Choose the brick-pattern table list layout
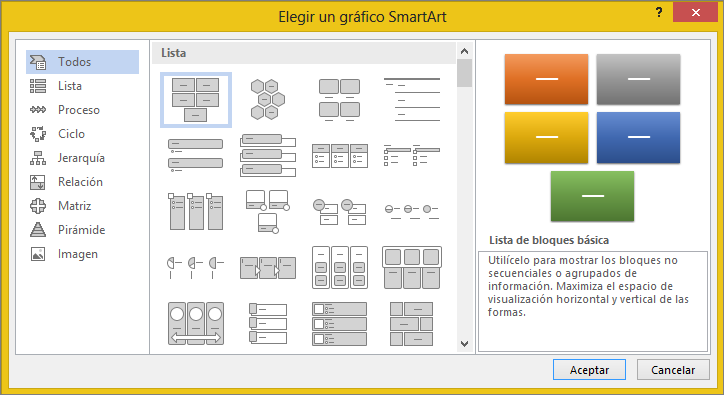Screen dimensions: 724x395 [412, 324]
